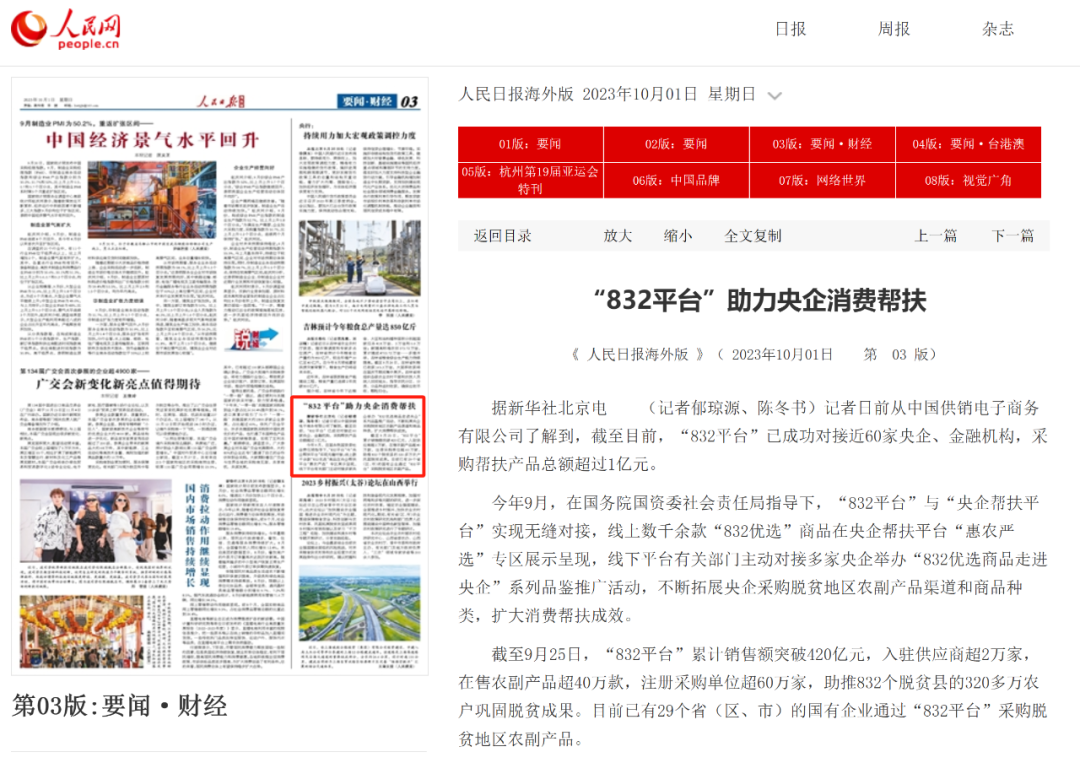Copy full text with 全文复制
The width and height of the screenshot is (1080, 763).
coord(752,236)
